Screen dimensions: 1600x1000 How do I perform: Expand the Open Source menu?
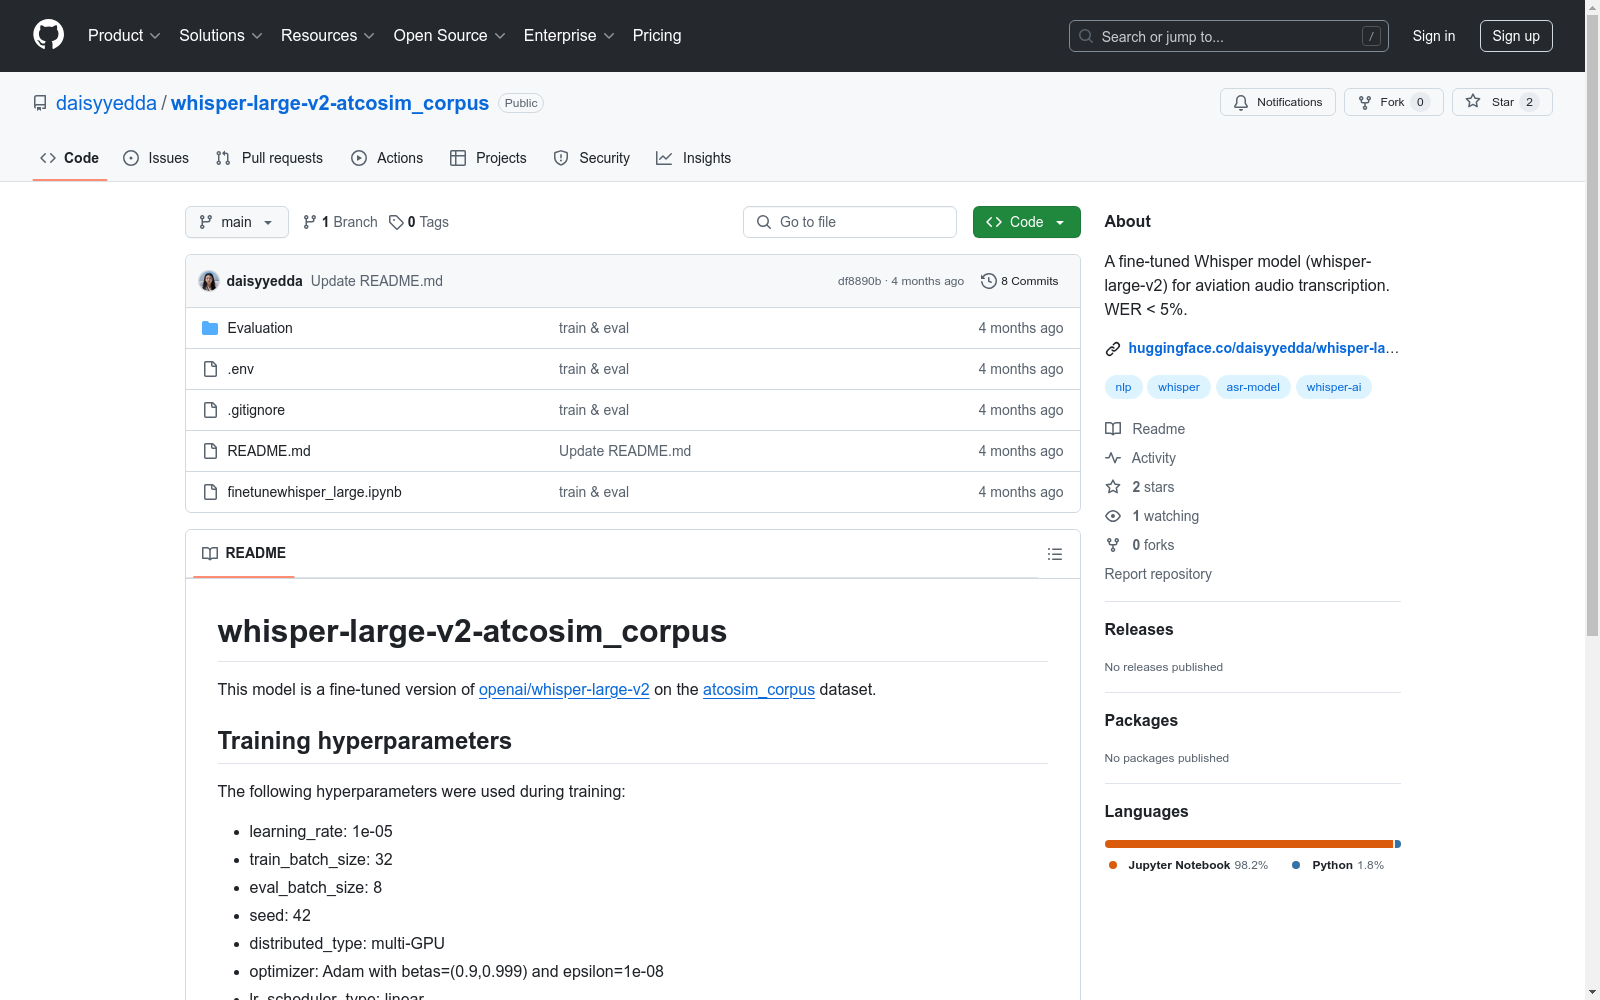[x=450, y=36]
